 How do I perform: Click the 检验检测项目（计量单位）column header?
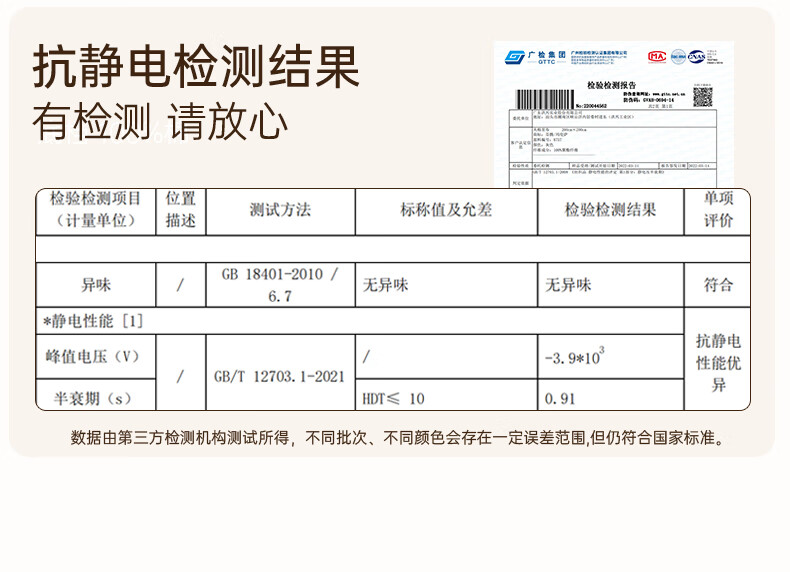pyautogui.click(x=96, y=210)
